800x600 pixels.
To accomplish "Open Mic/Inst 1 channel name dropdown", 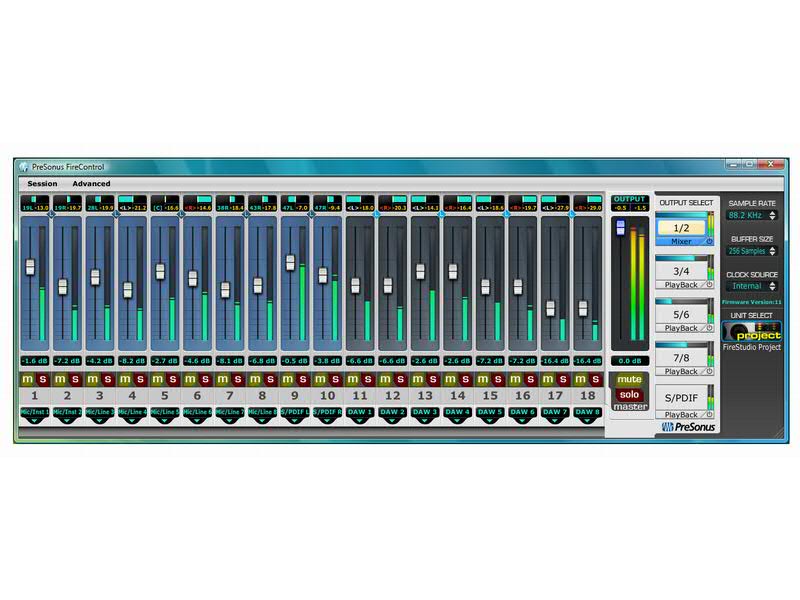I will (35, 415).
